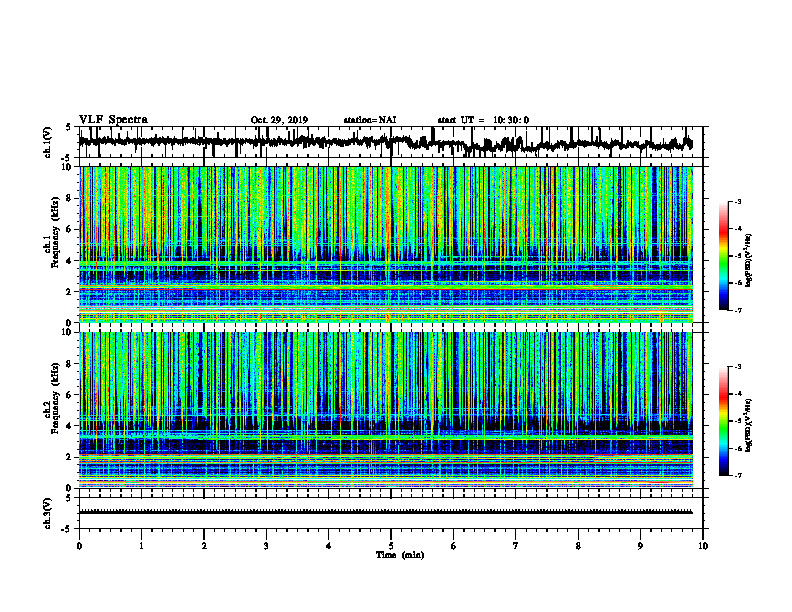Click the "10" tick label on the time axis
Image resolution: width=792 pixels, height=612 pixels.
pos(703,546)
